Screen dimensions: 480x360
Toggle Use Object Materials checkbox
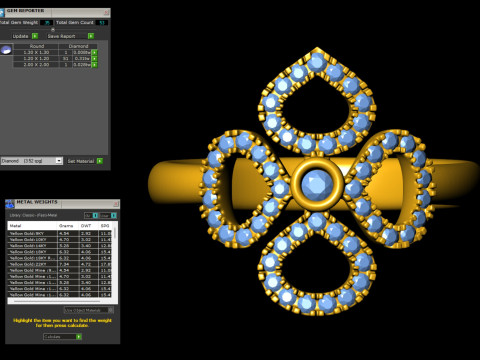[111, 310]
